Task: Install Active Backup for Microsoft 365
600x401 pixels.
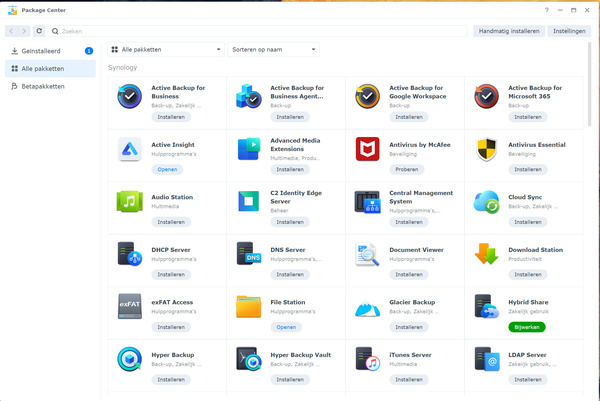Action: tap(528, 117)
